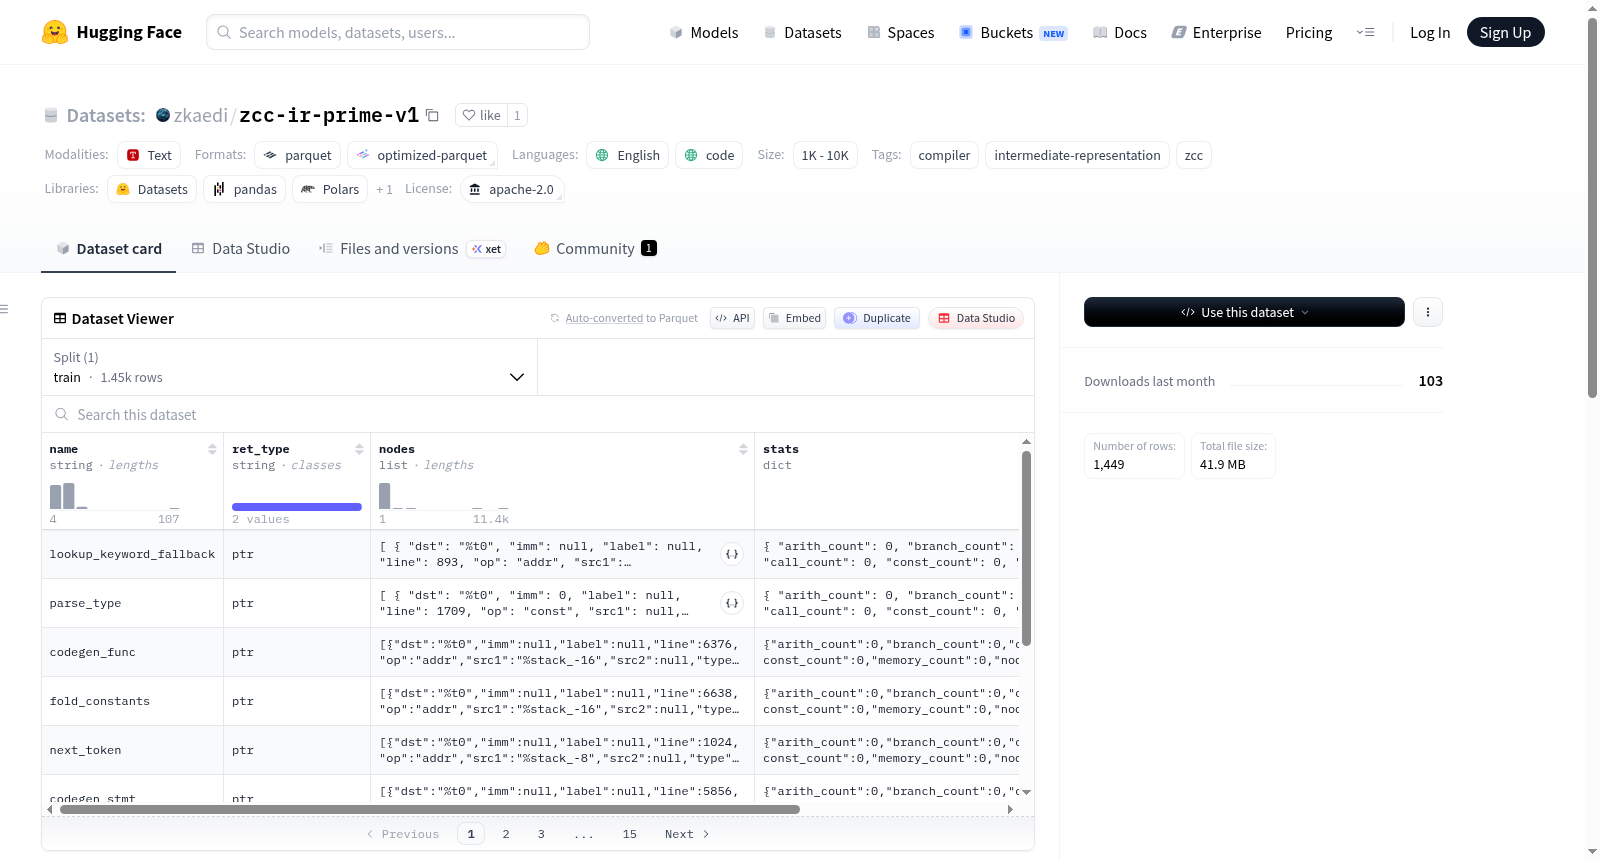This screenshot has width=1600, height=861.
Task: Click the nodes lengths histogram
Action: click(x=444, y=496)
